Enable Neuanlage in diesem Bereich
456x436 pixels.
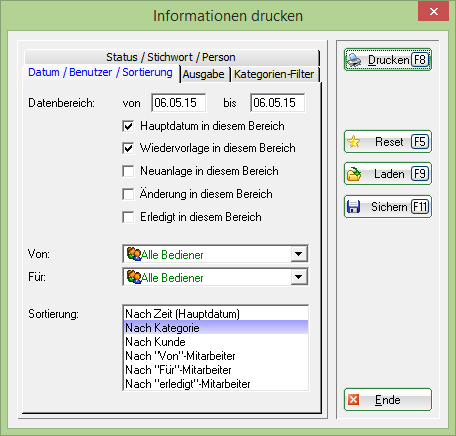click(x=128, y=171)
